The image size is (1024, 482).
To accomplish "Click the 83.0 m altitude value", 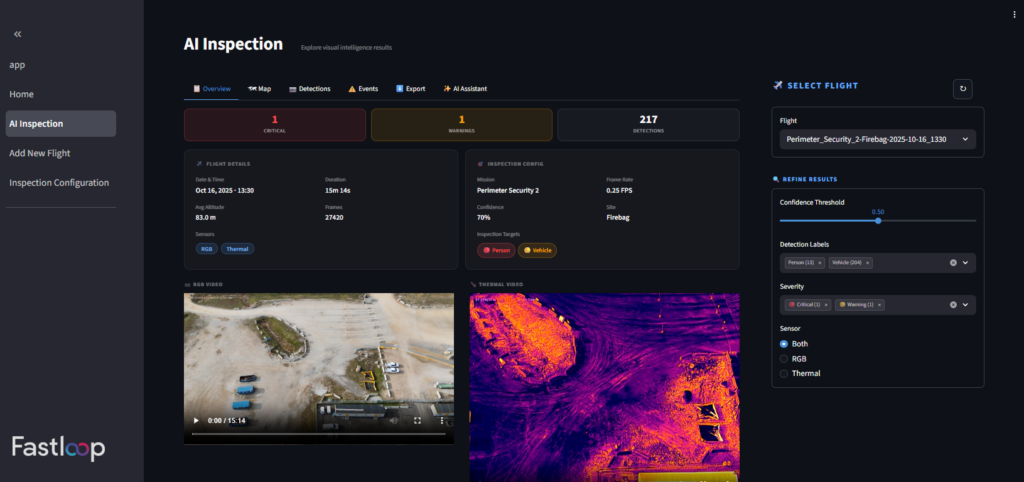I will pyautogui.click(x=206, y=217).
